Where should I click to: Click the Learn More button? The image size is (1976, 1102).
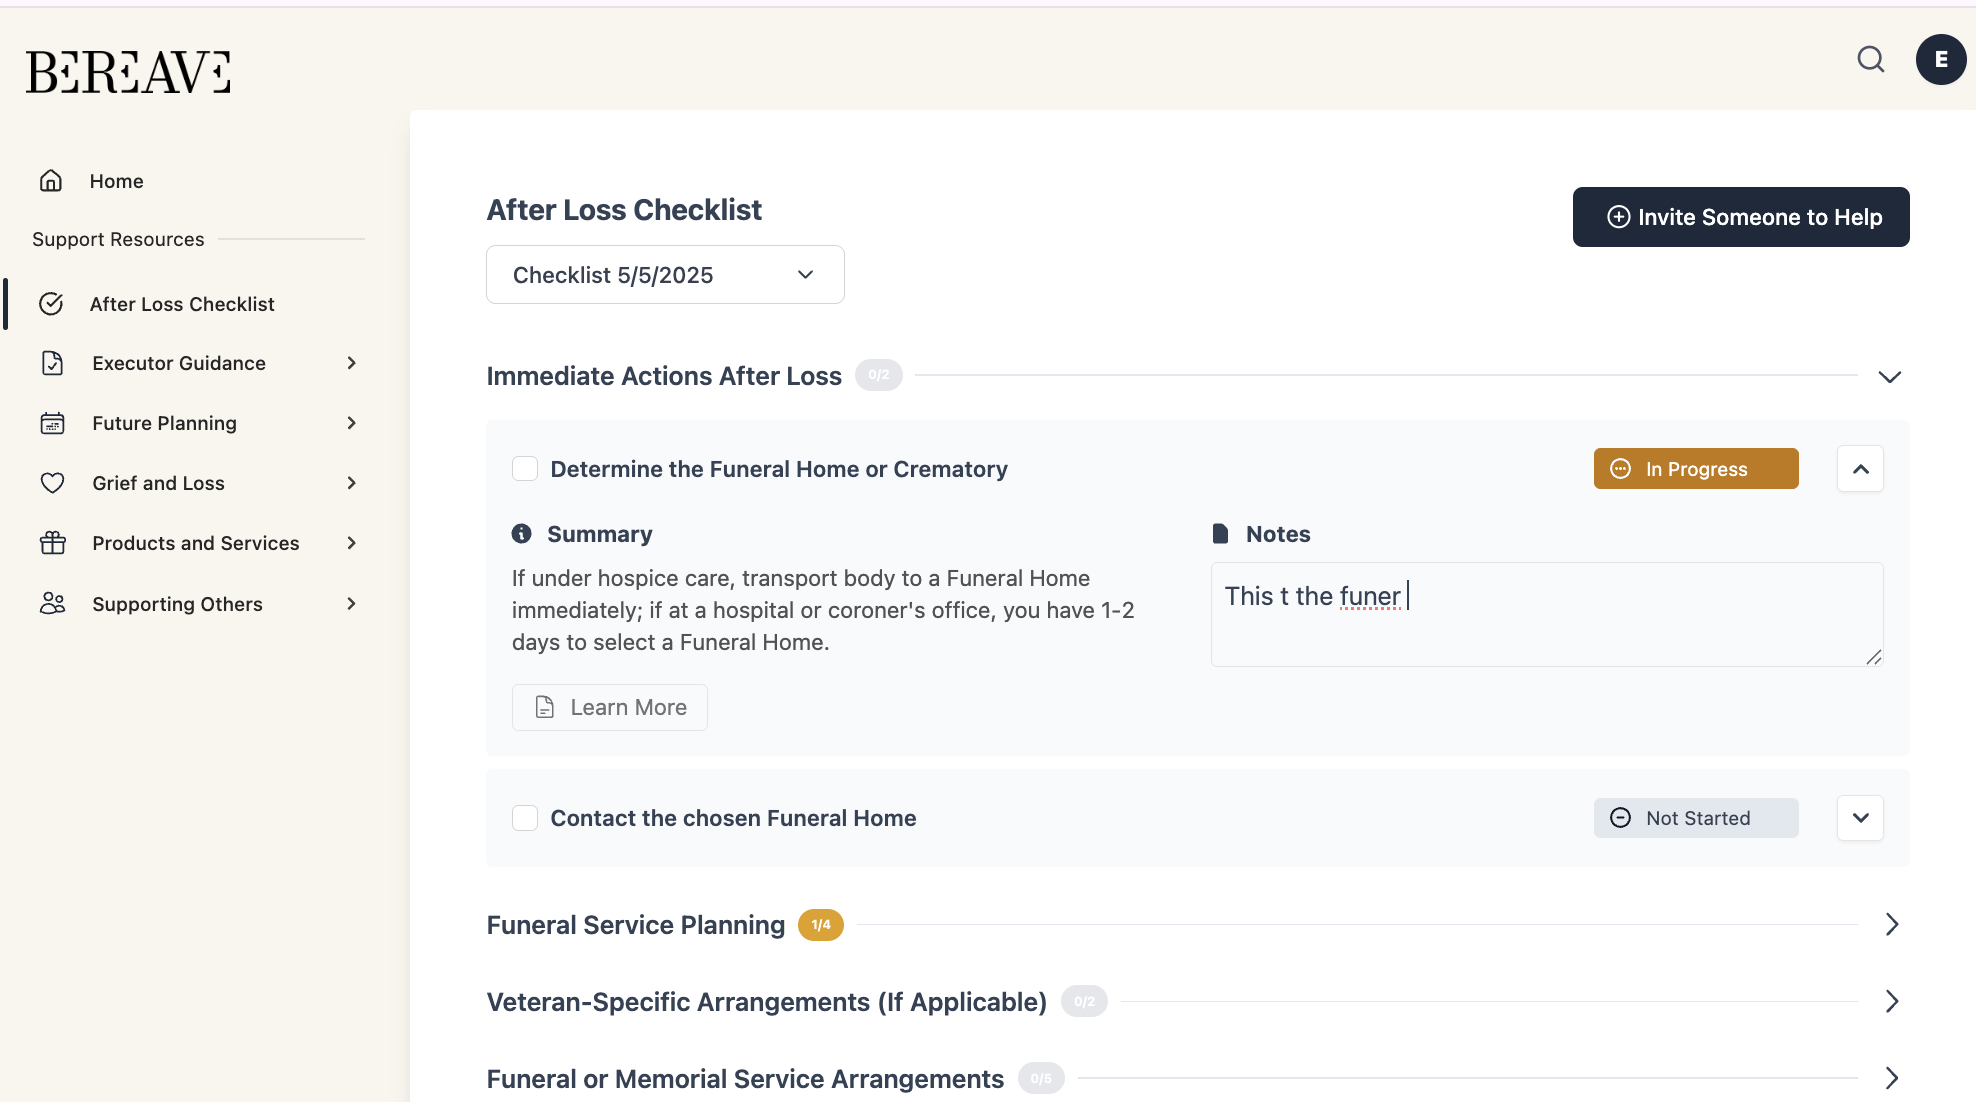pos(610,707)
